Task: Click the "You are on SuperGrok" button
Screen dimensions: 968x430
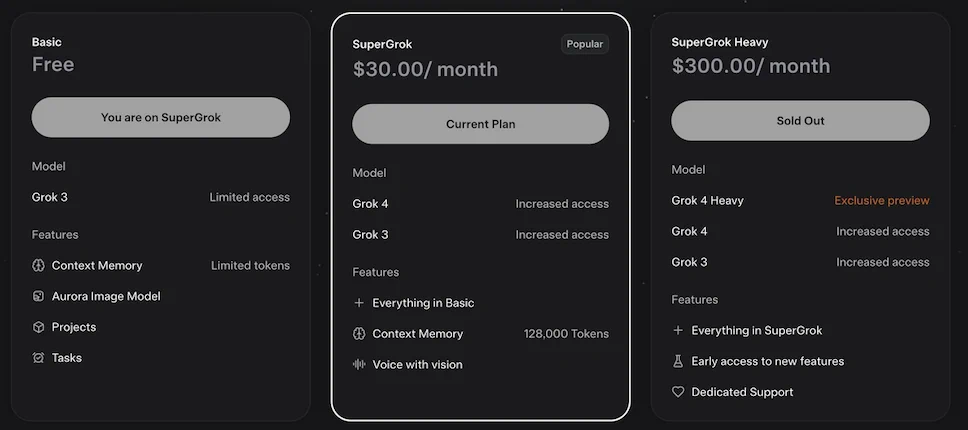Action: [x=161, y=117]
